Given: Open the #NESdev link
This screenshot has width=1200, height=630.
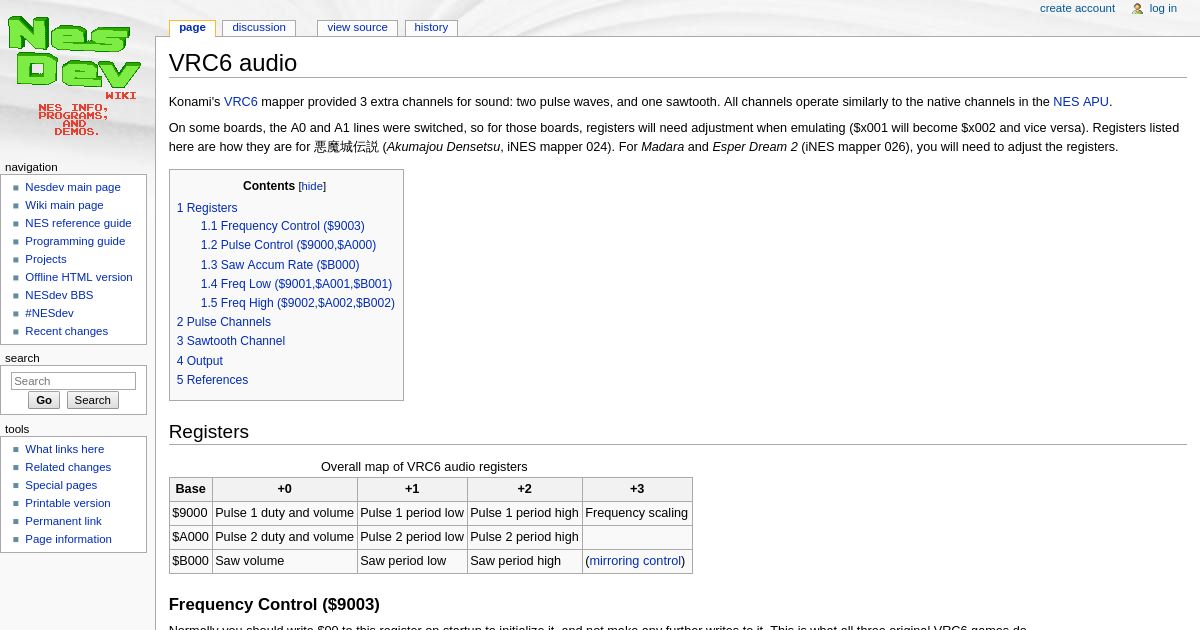Looking at the screenshot, I should pyautogui.click(x=49, y=313).
